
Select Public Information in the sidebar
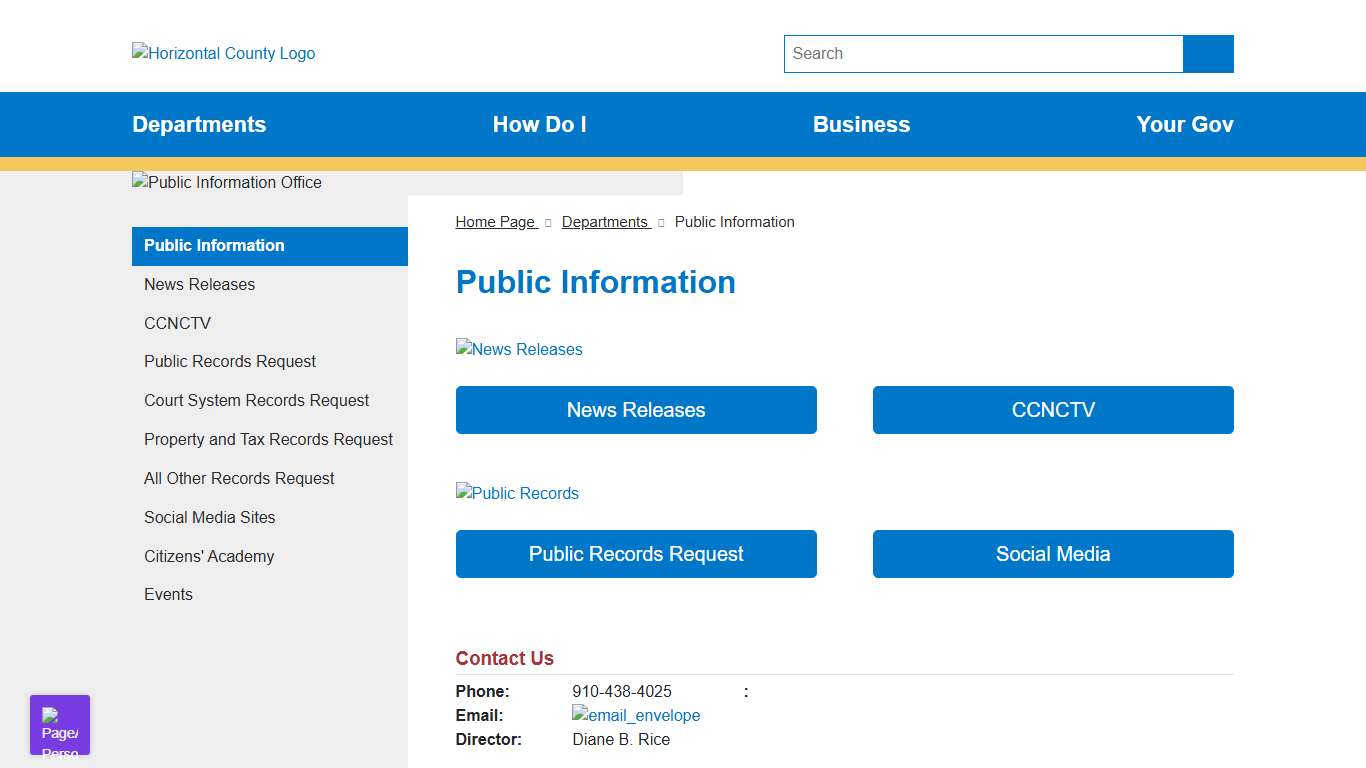click(214, 246)
